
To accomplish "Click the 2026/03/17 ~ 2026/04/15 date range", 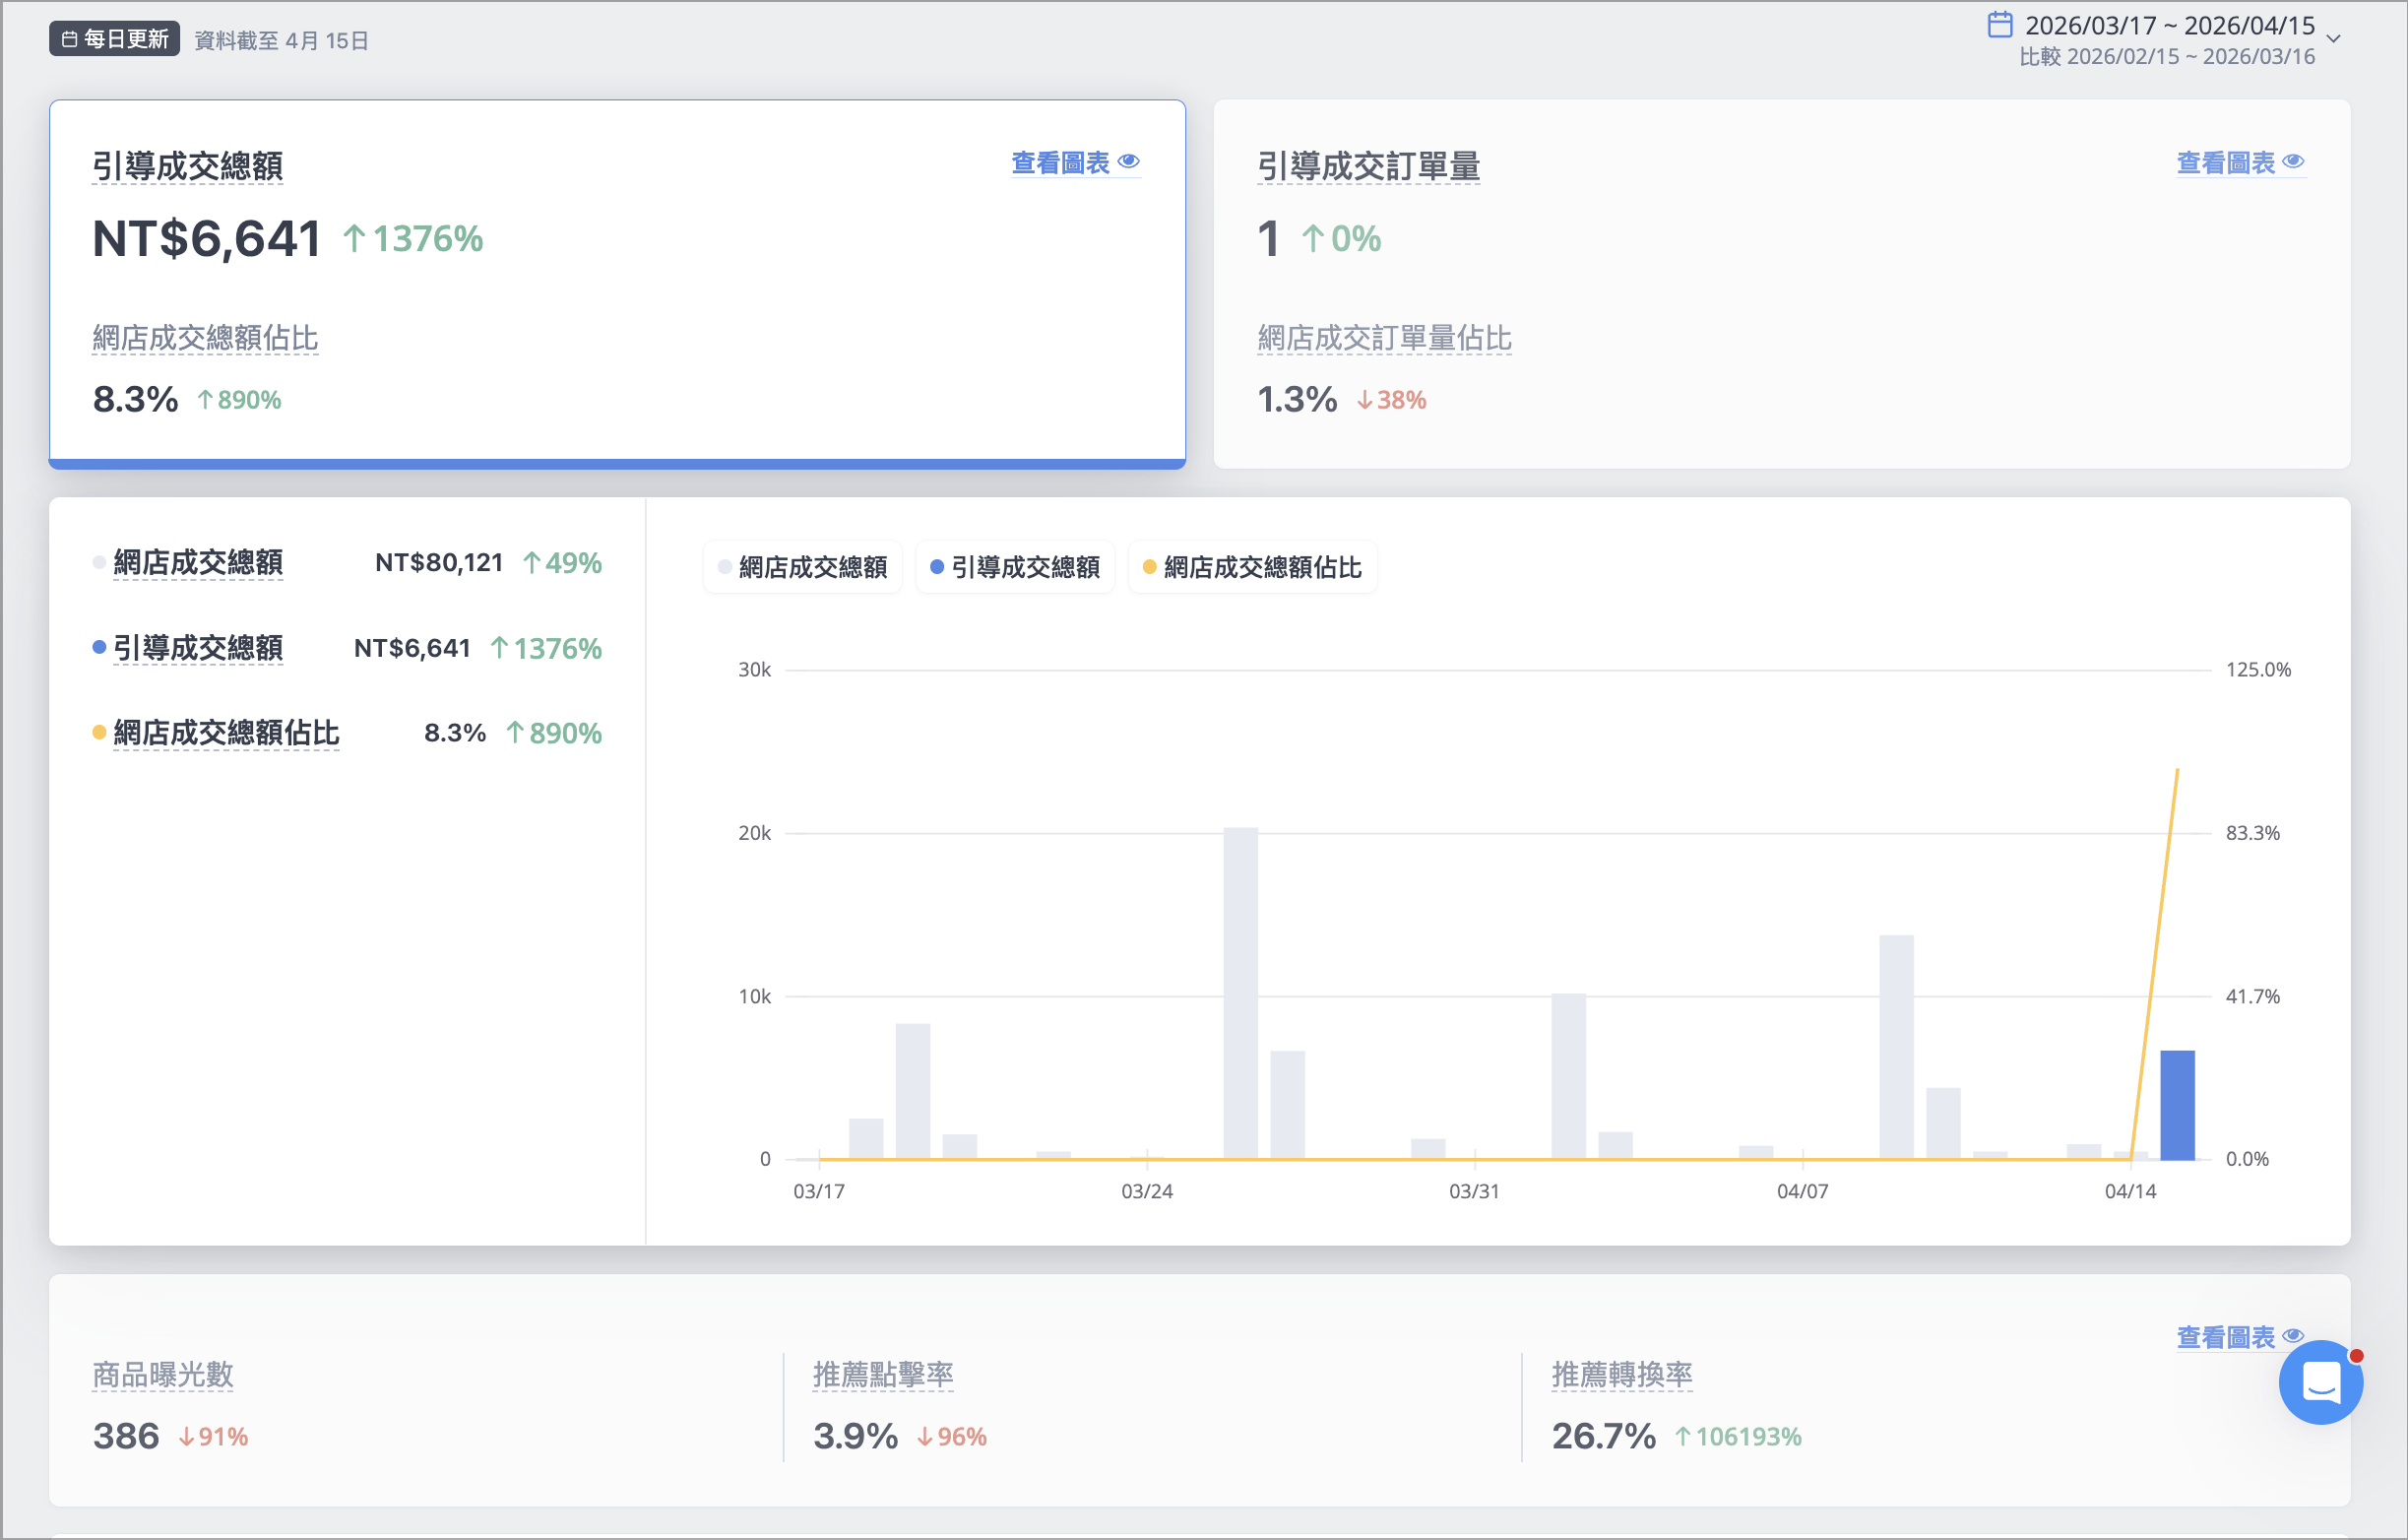I will click(2170, 25).
